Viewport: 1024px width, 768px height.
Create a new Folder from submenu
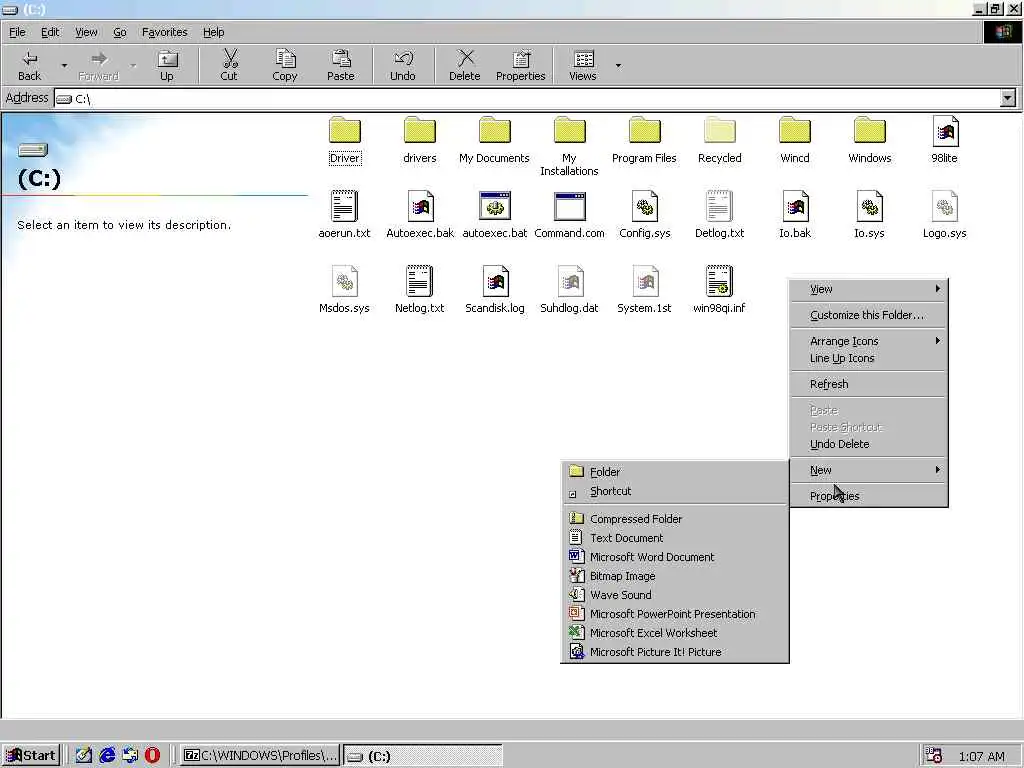[675, 472]
